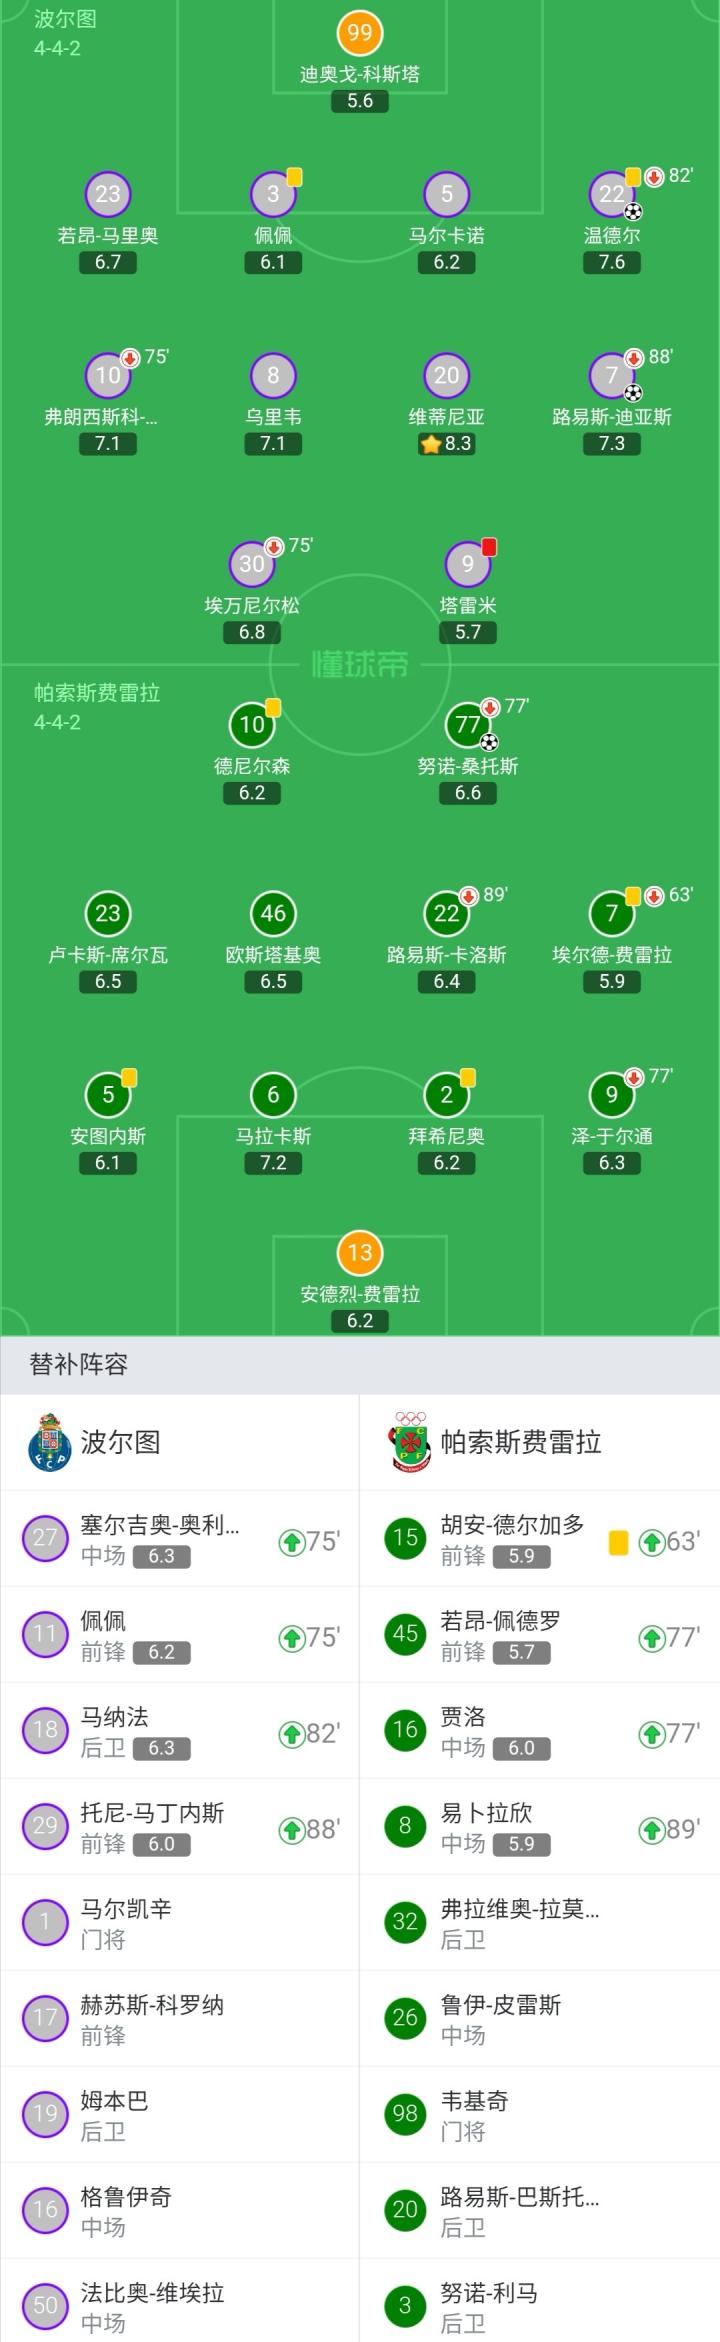Viewport: 720px width, 2342px height.
Task: Select goalkeeper 安德烈-费雷拉 number 13
Action: click(360, 1253)
